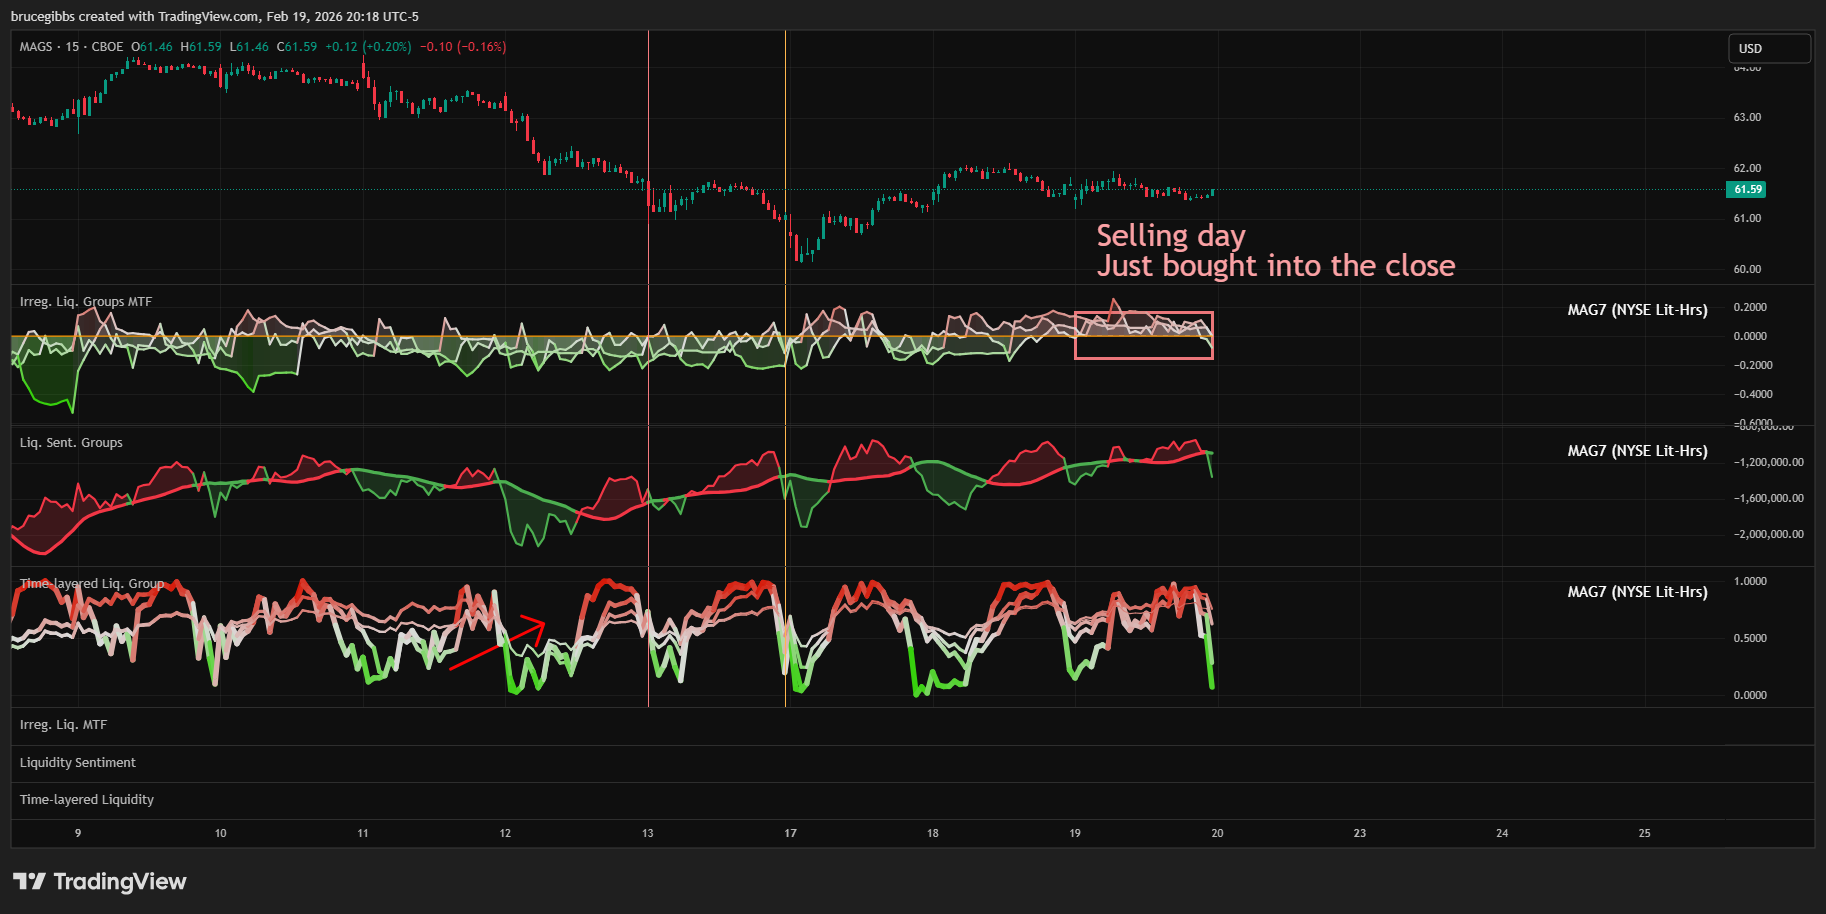This screenshot has height=914, width=1826.
Task: Click the TradingView logo at bottom left
Action: tap(99, 881)
